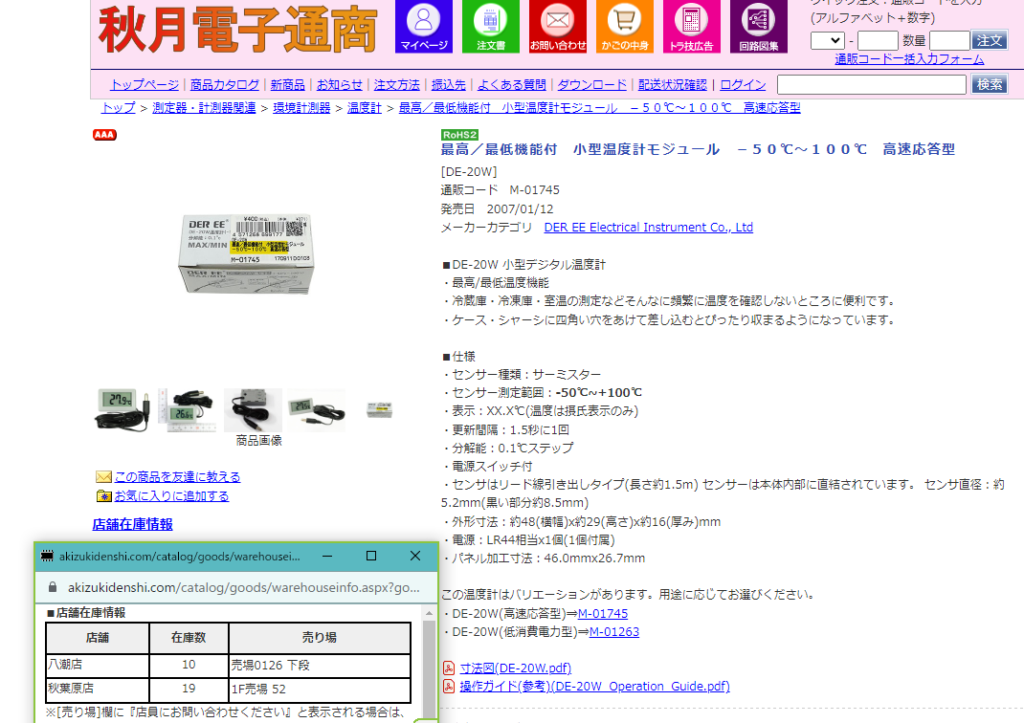Screen dimensions: 1024x723
Task: Open 新商品 menu item
Action: pyautogui.click(x=287, y=85)
